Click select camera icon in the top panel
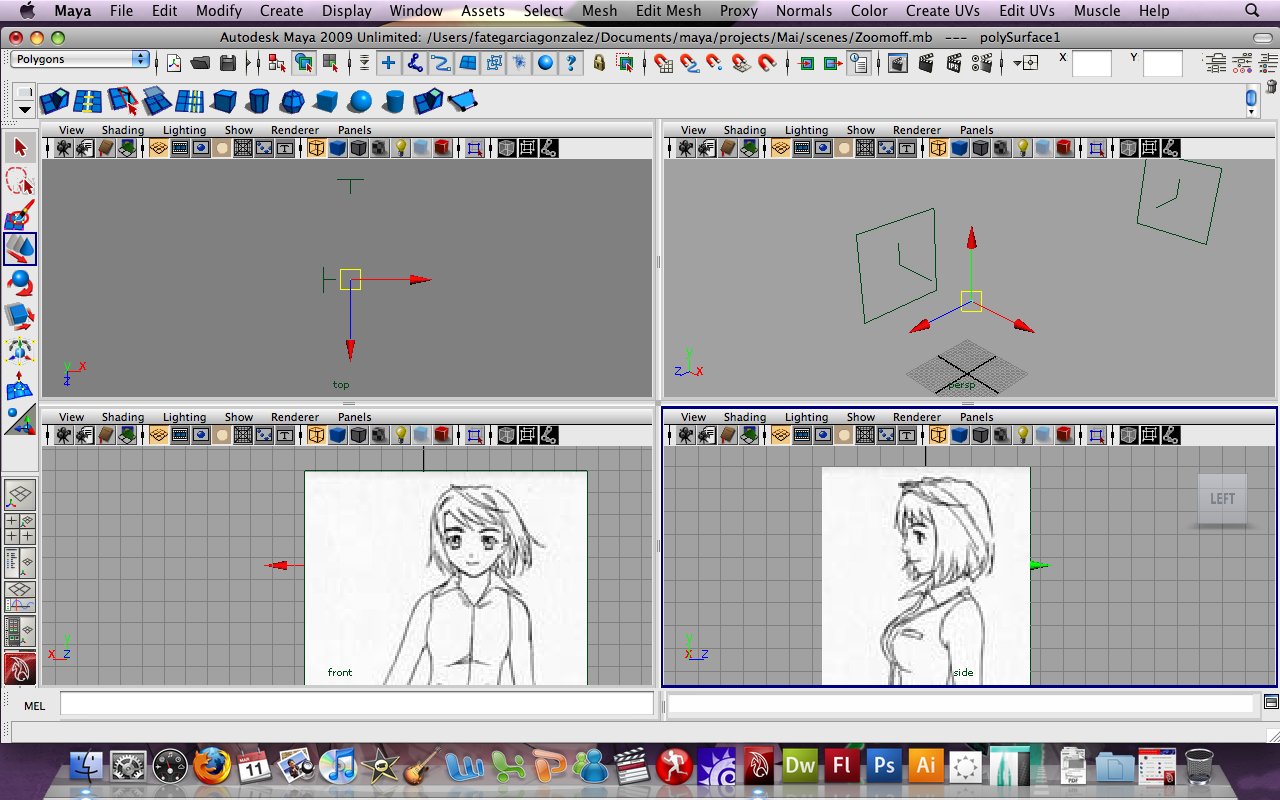Screen dimensions: 1280x800 63,148
